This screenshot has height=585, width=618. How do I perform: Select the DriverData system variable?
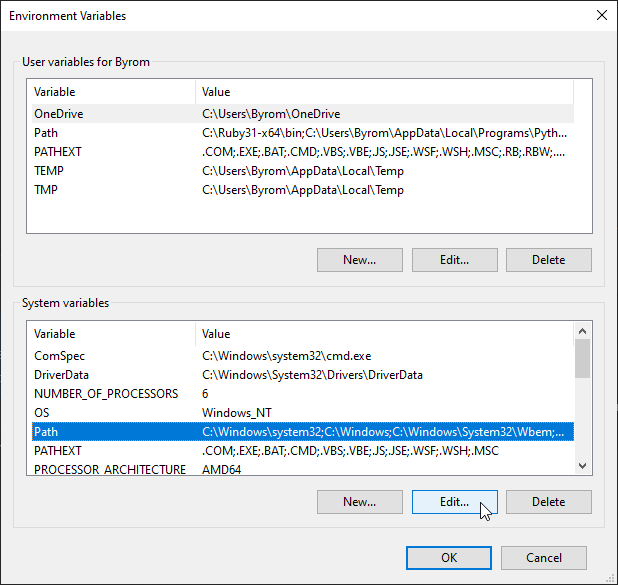point(303,375)
